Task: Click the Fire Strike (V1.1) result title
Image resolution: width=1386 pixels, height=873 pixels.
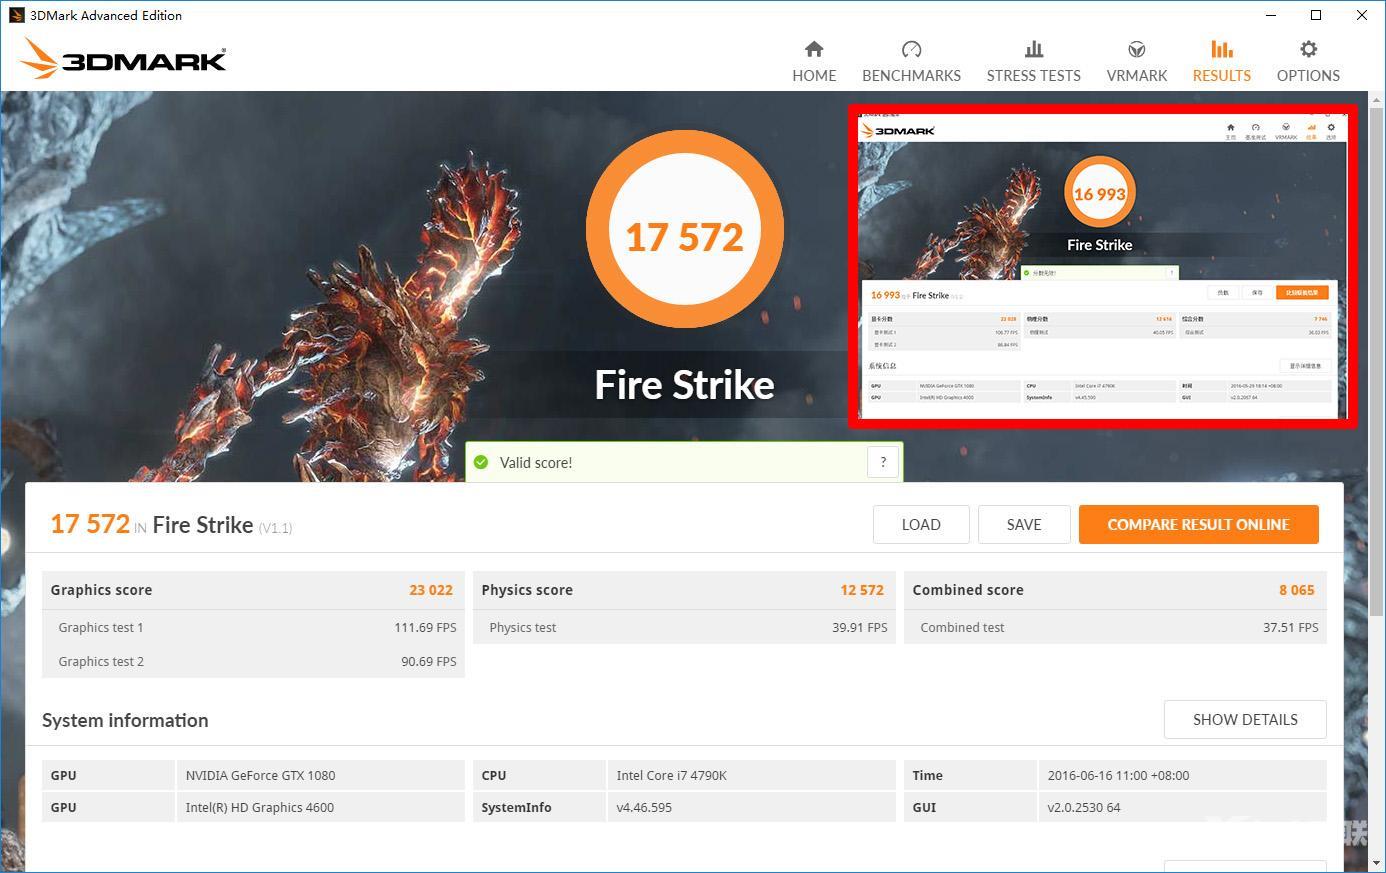Action: tap(222, 525)
